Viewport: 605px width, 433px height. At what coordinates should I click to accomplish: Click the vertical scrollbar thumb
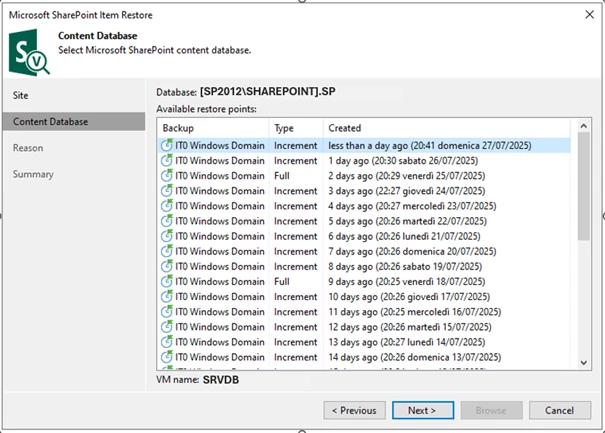click(x=584, y=186)
